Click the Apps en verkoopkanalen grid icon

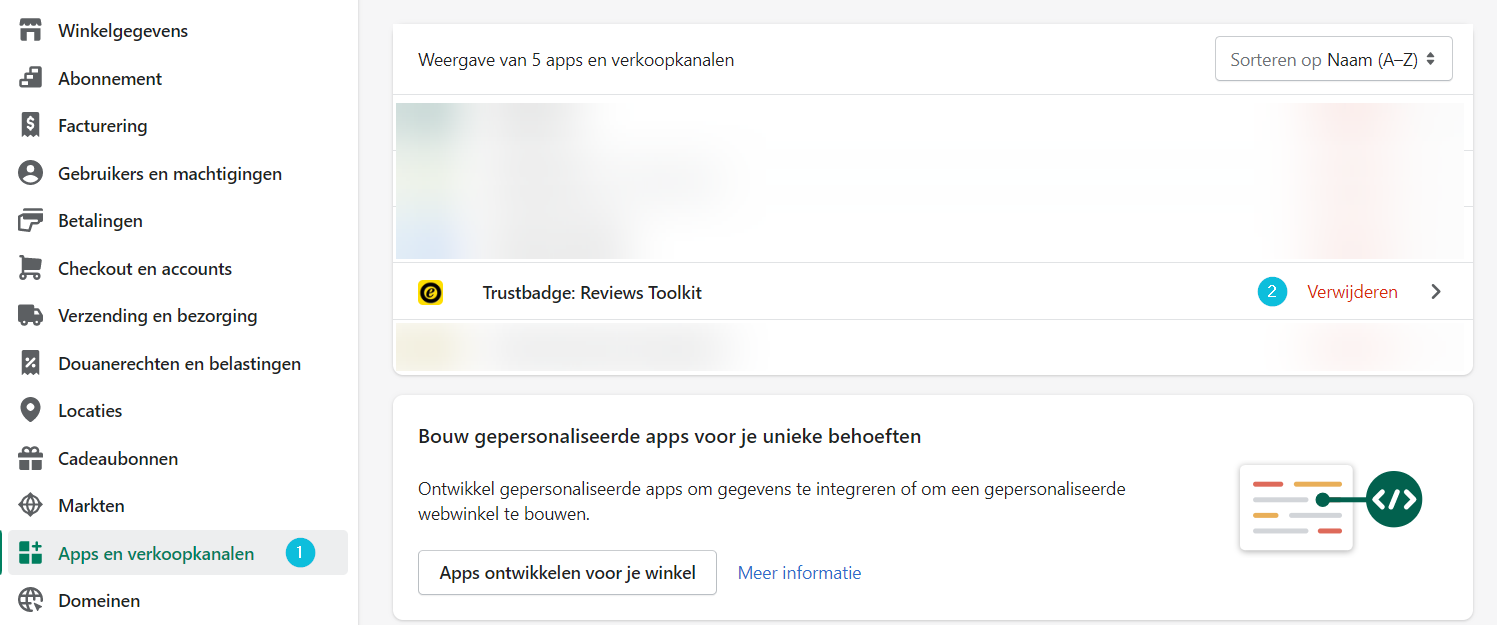pos(31,553)
